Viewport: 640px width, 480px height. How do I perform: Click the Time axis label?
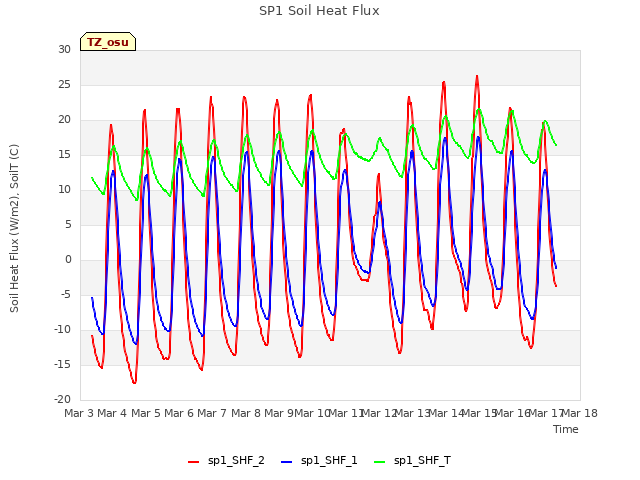566,429
